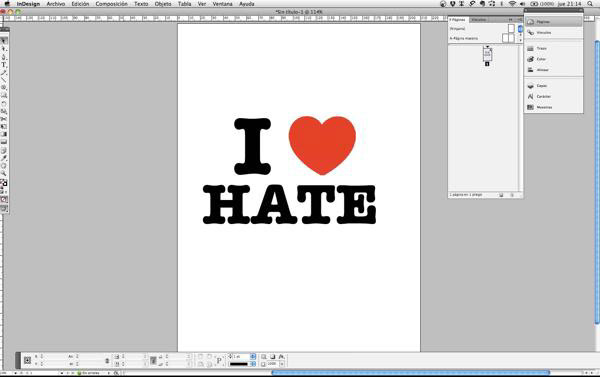Image resolution: width=600 pixels, height=377 pixels.
Task: Select the Direct Selection tool
Action: pos(4,49)
